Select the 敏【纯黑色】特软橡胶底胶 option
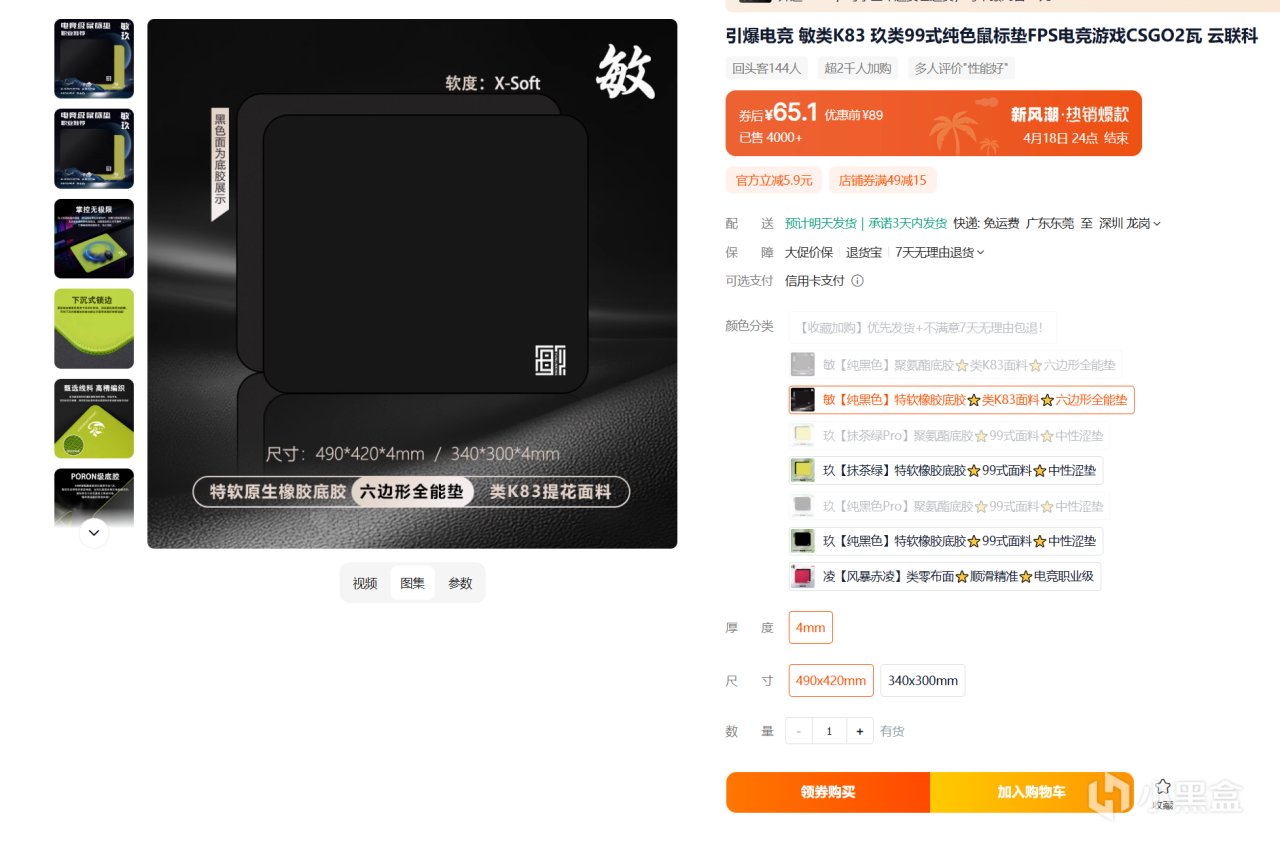Image resolution: width=1280 pixels, height=842 pixels. [962, 400]
